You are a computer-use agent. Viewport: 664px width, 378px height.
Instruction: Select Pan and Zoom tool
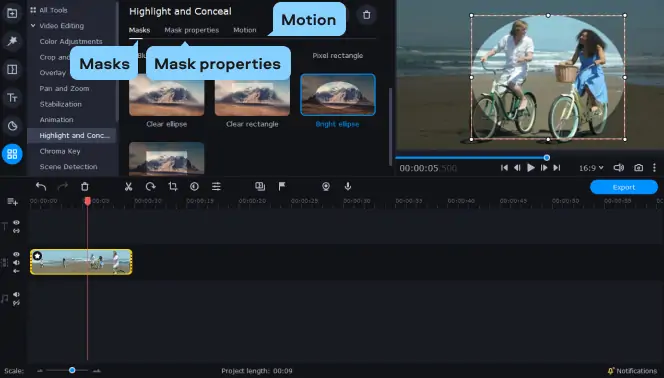64,88
